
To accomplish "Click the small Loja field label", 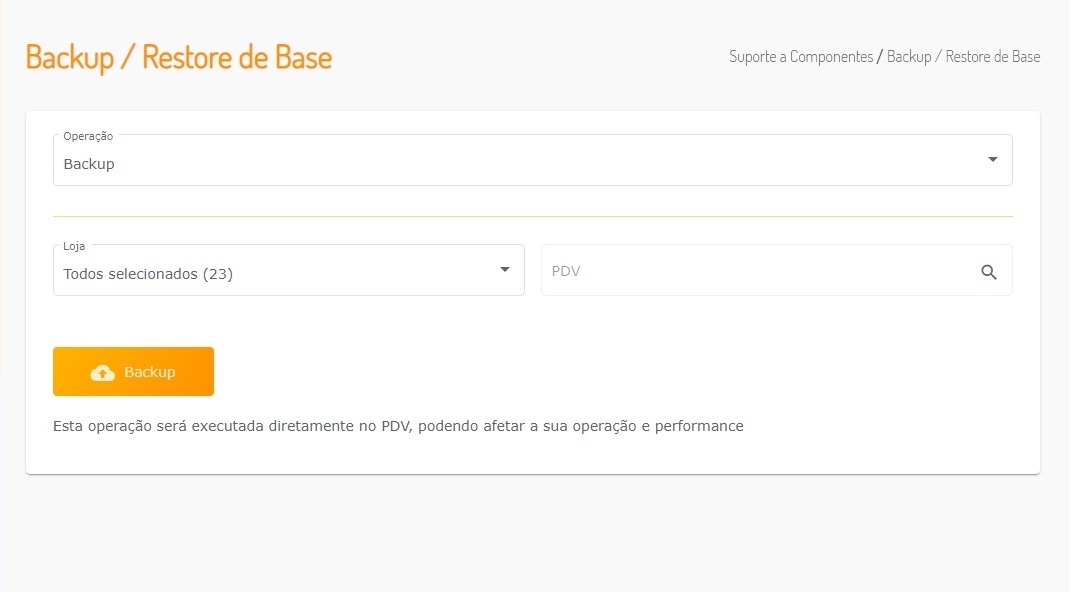I will pyautogui.click(x=74, y=246).
